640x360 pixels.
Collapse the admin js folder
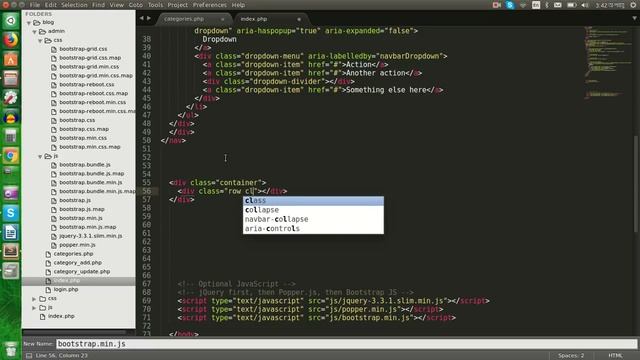[x=40, y=156]
